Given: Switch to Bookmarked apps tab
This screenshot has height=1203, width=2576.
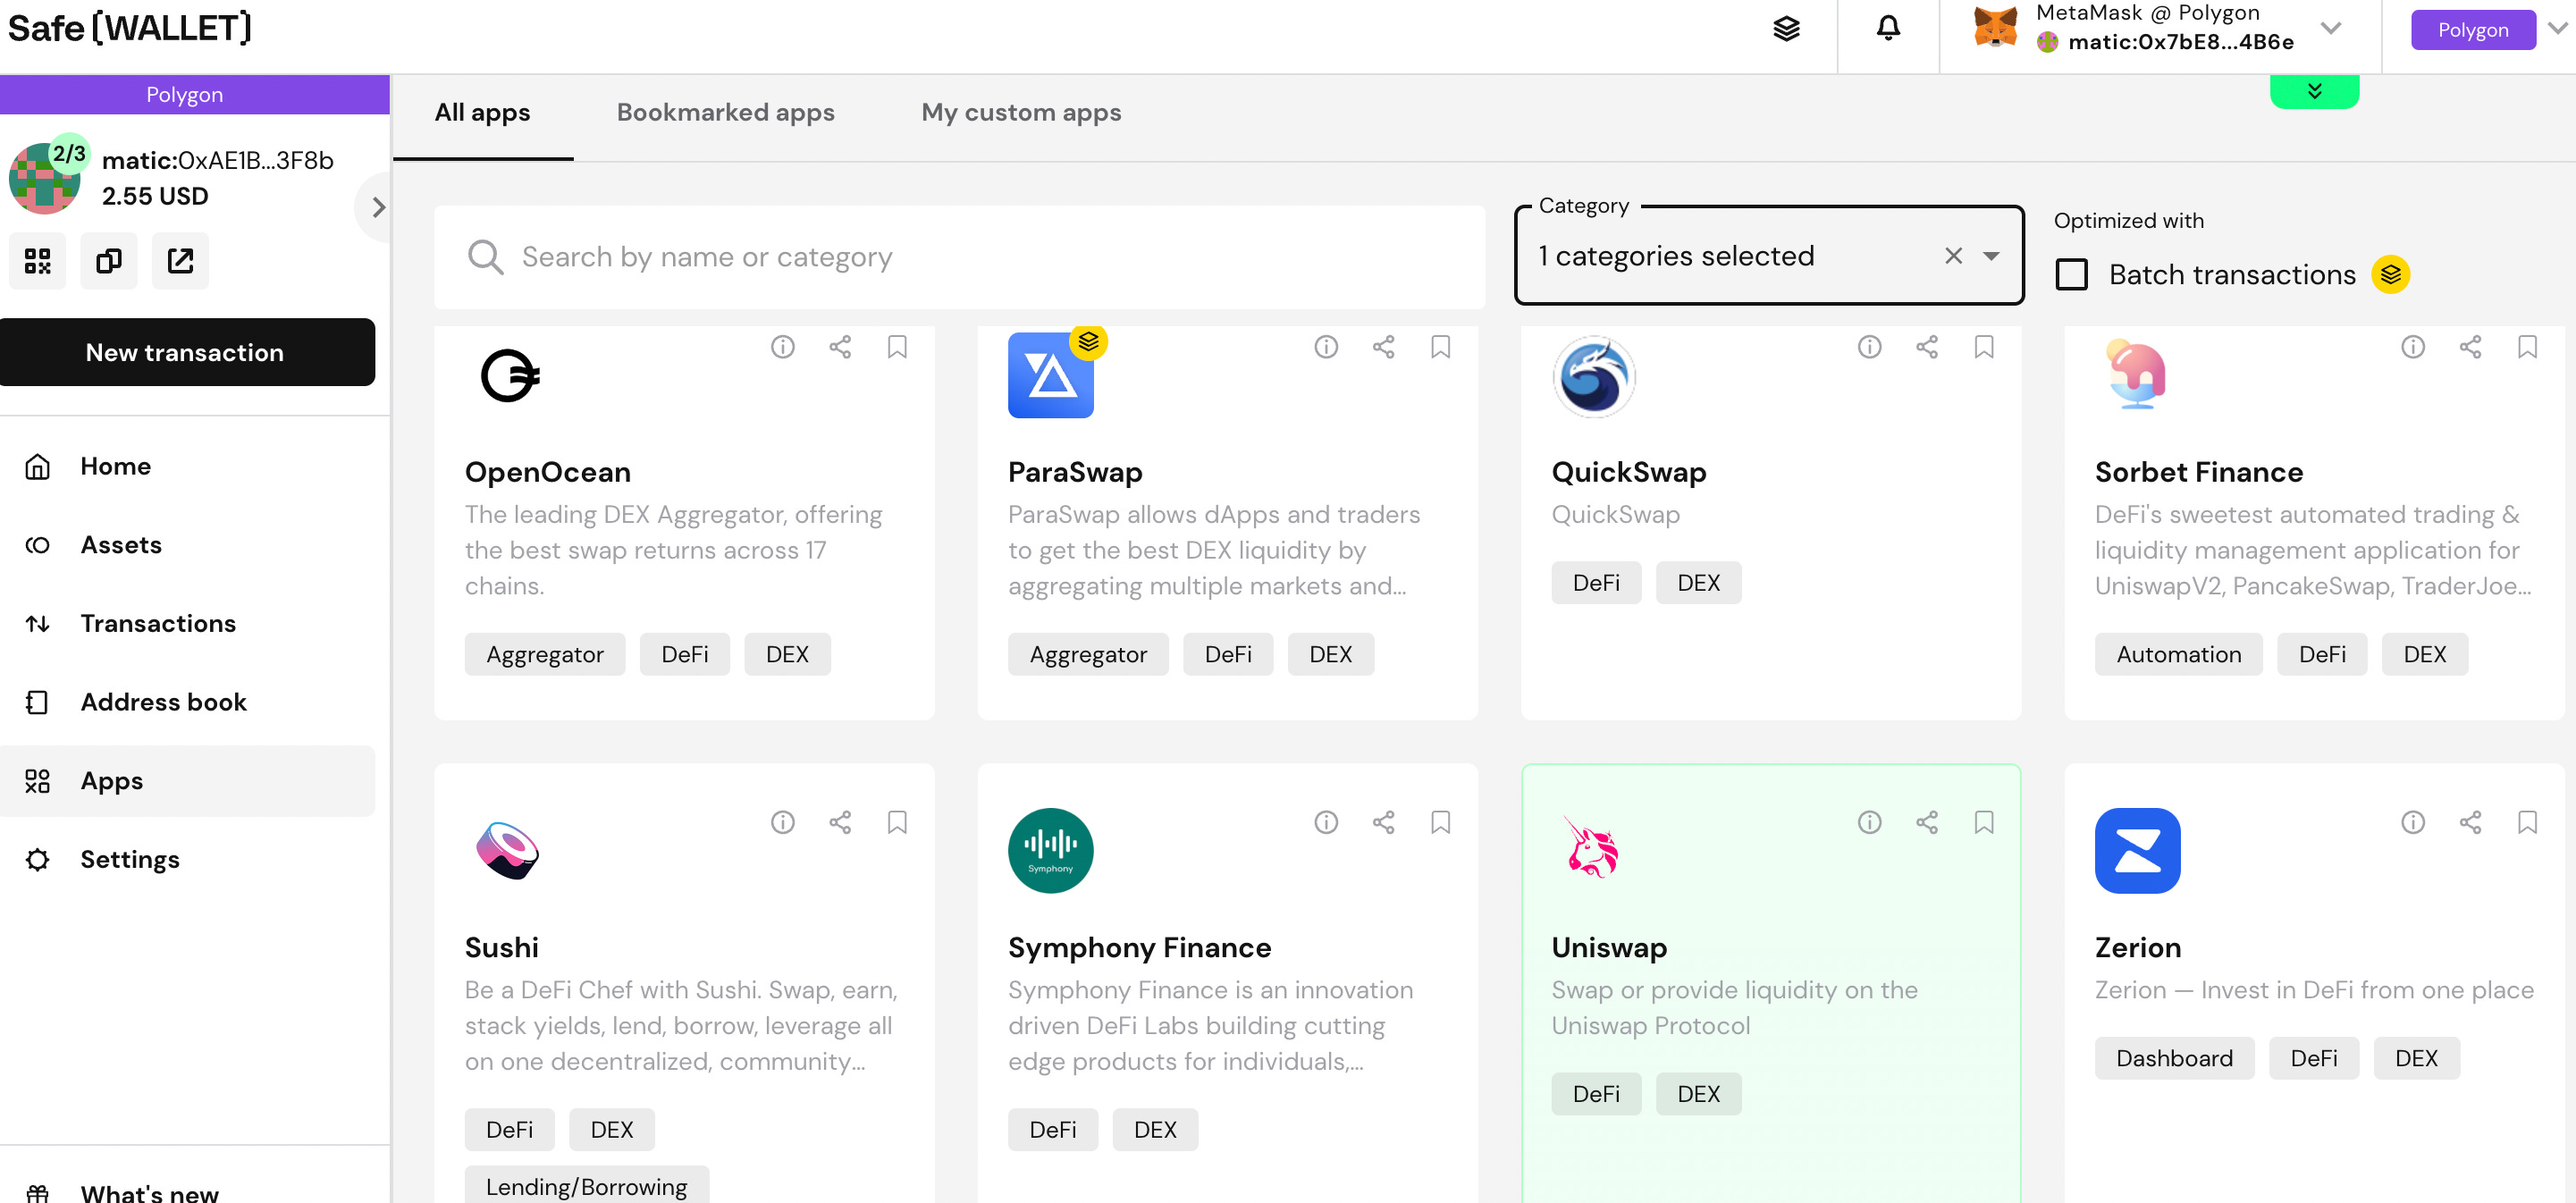Looking at the screenshot, I should click(x=725, y=113).
